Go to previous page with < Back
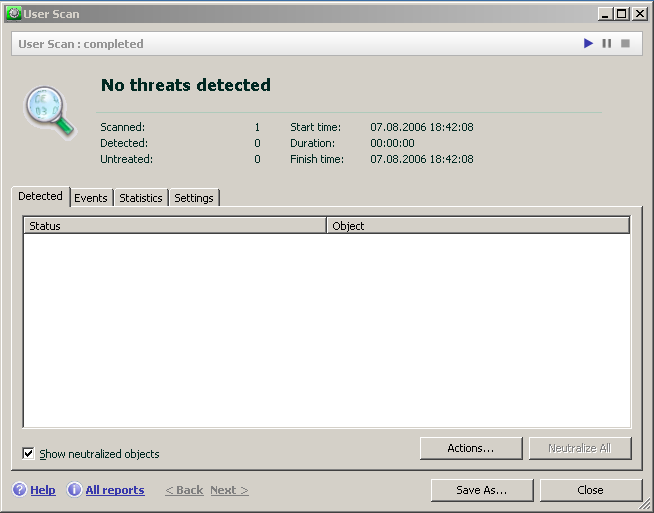The height and width of the screenshot is (513, 654). [184, 490]
